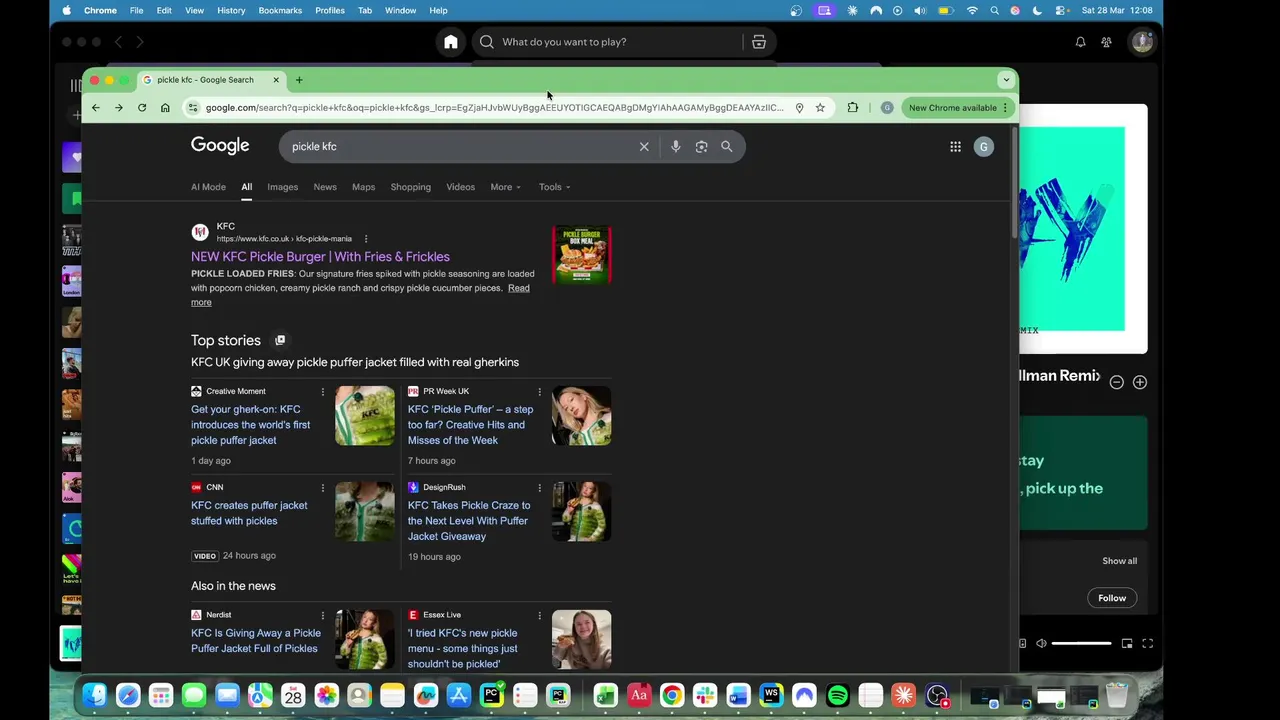Open History menu in menu bar
Viewport: 1280px width, 720px height.
point(231,10)
